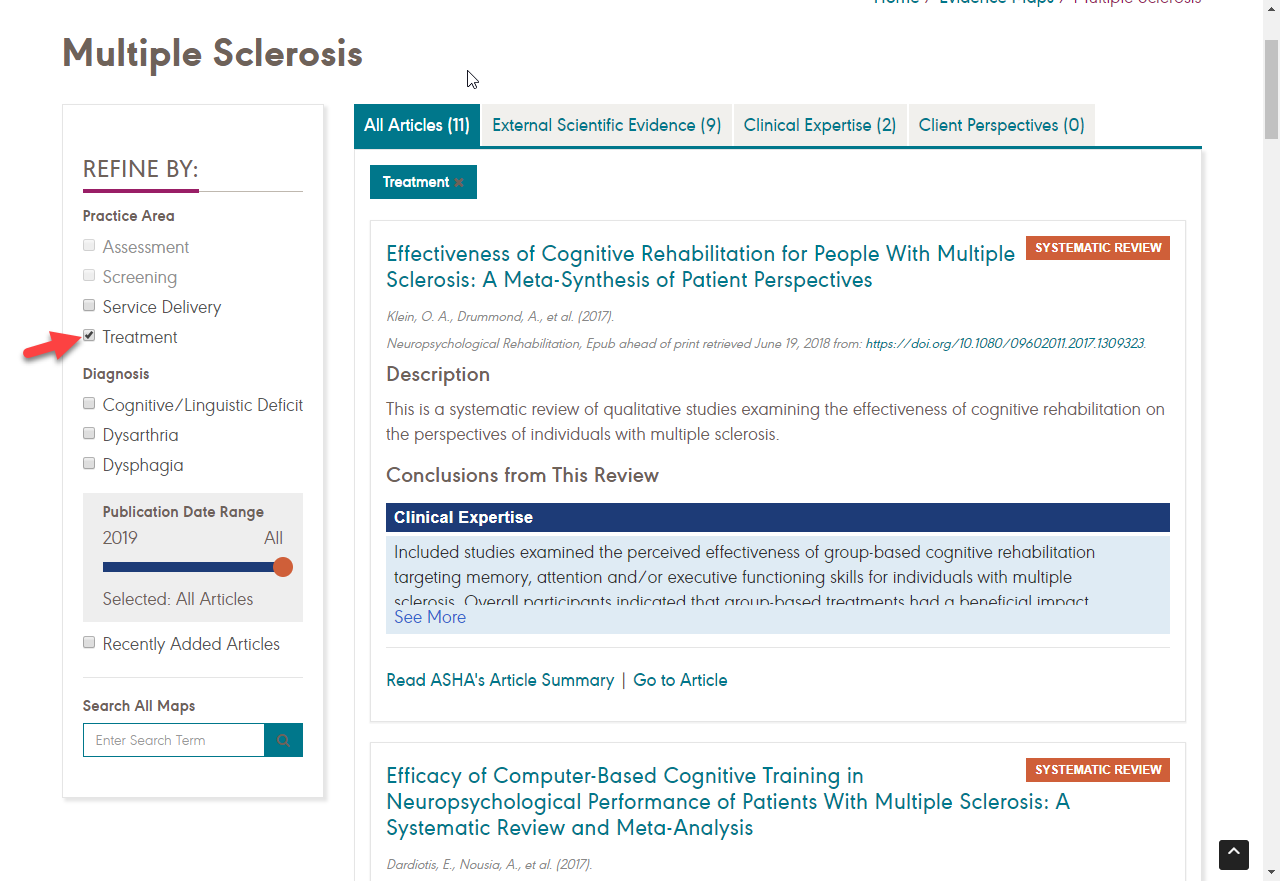
Task: Follow the Go to Article link
Action: point(680,680)
